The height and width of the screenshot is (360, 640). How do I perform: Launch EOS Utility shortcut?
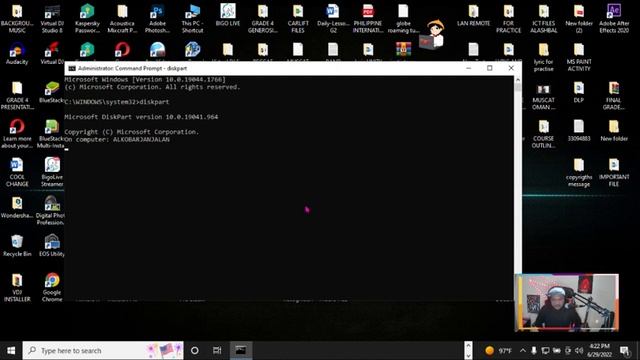tap(52, 245)
